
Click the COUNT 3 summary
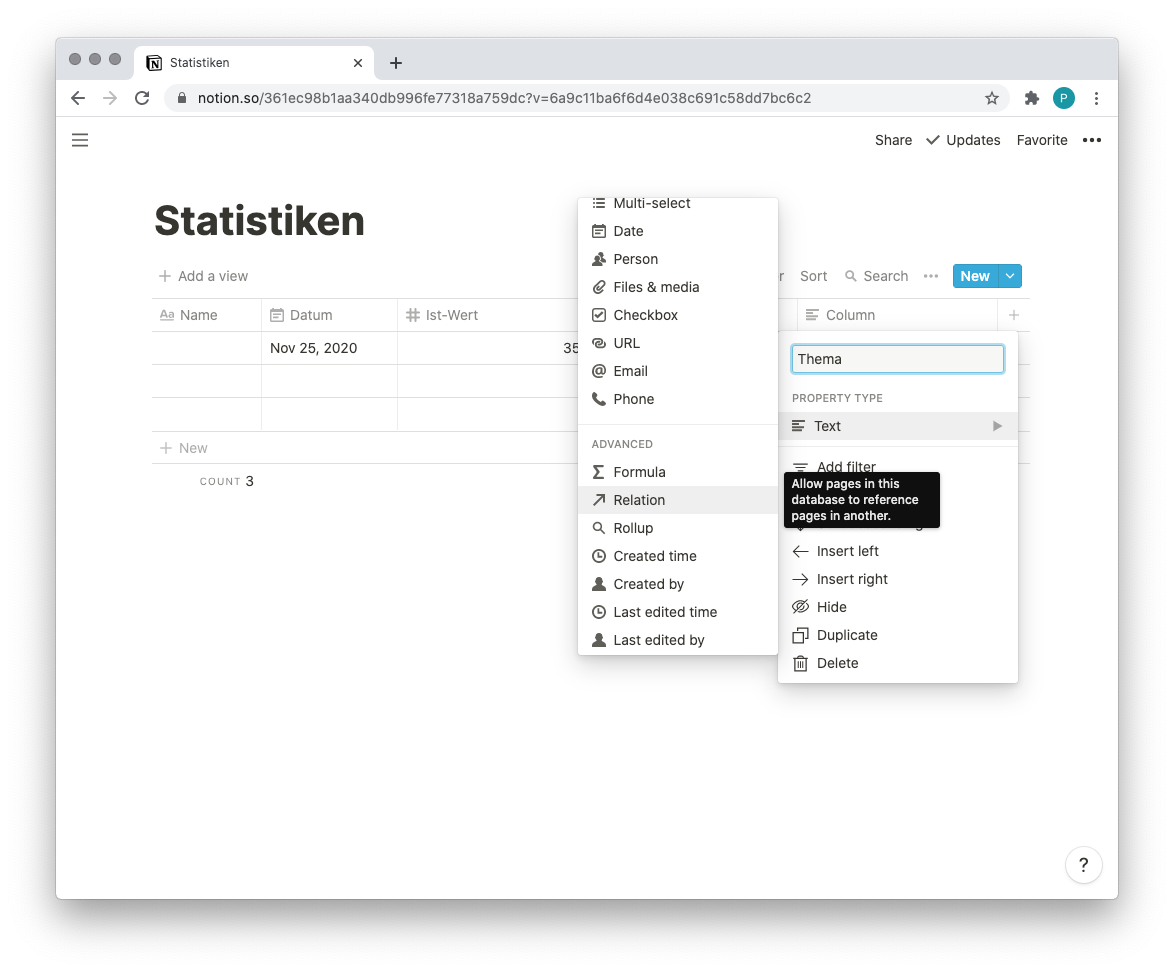227,481
